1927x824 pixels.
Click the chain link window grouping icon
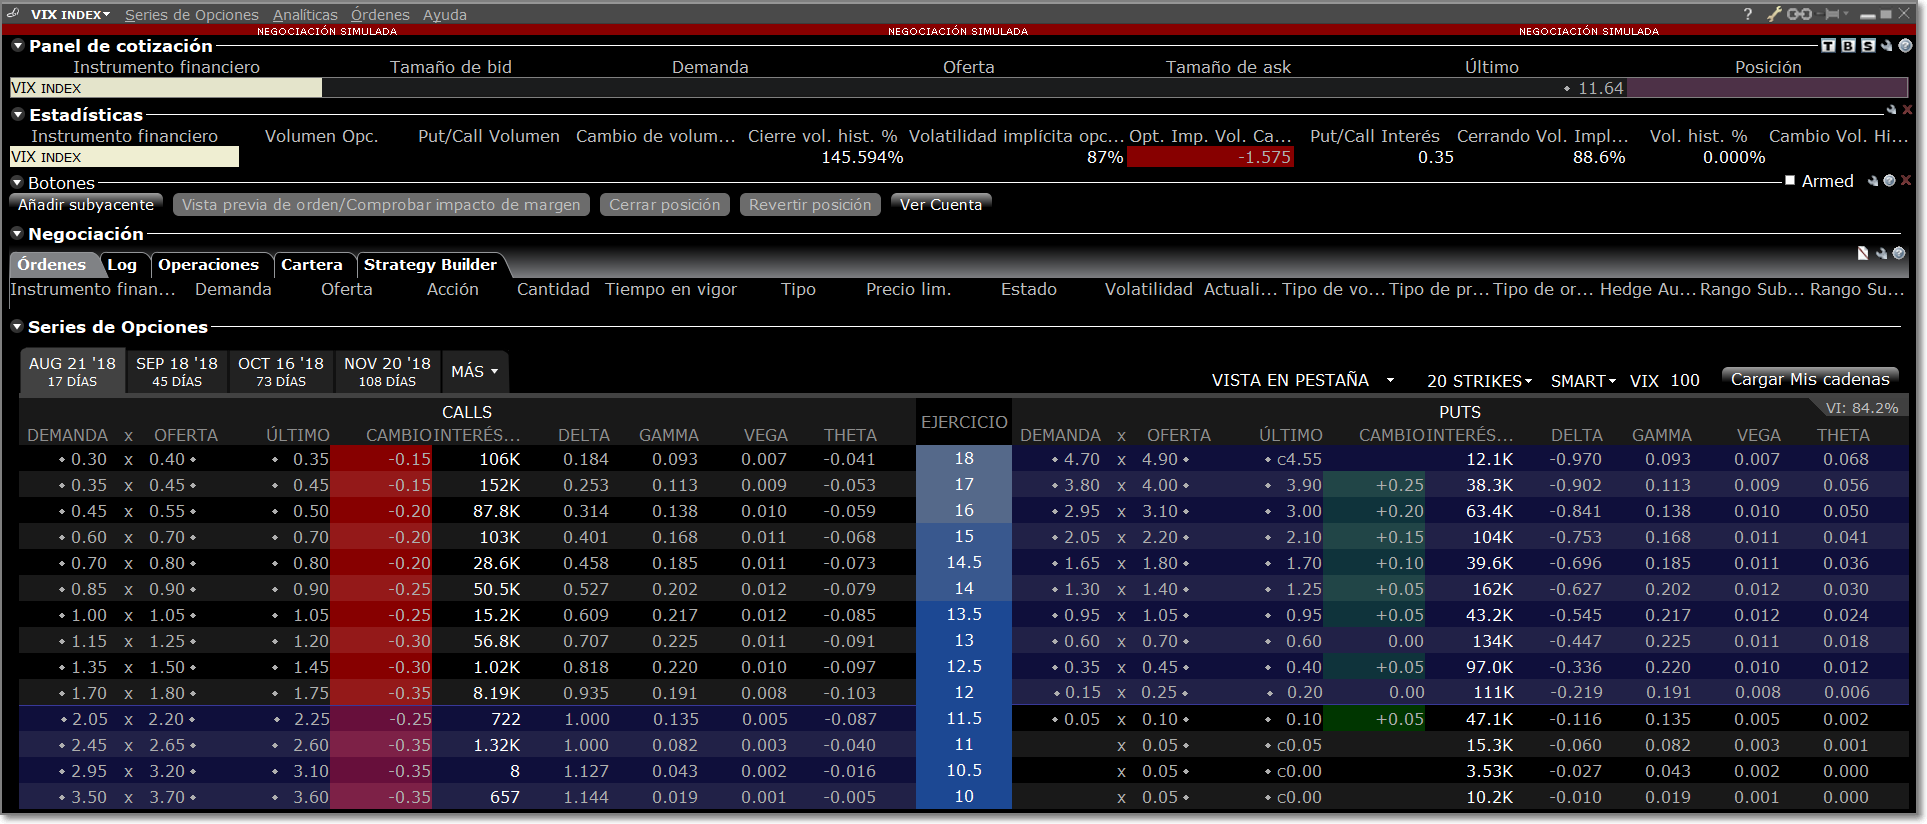pos(1800,14)
